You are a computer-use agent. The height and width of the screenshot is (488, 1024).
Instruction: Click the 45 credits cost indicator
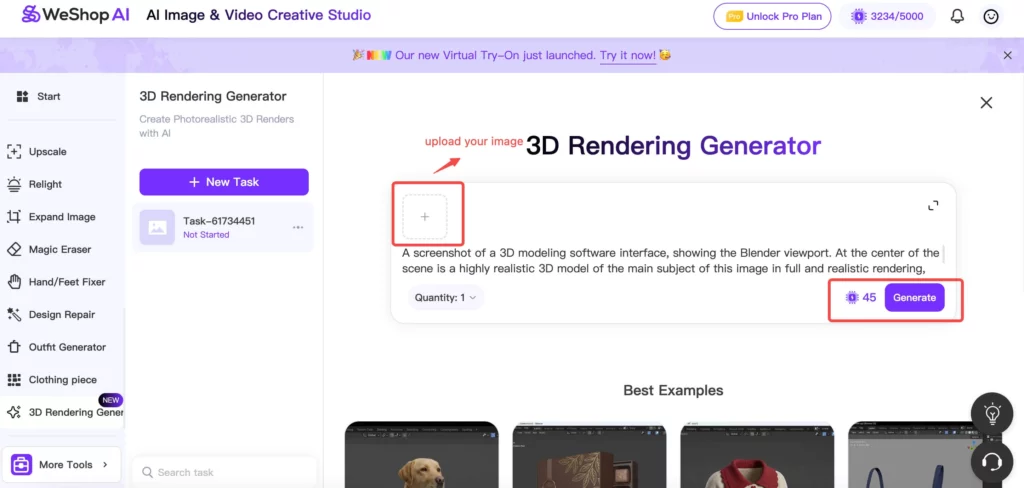point(861,298)
